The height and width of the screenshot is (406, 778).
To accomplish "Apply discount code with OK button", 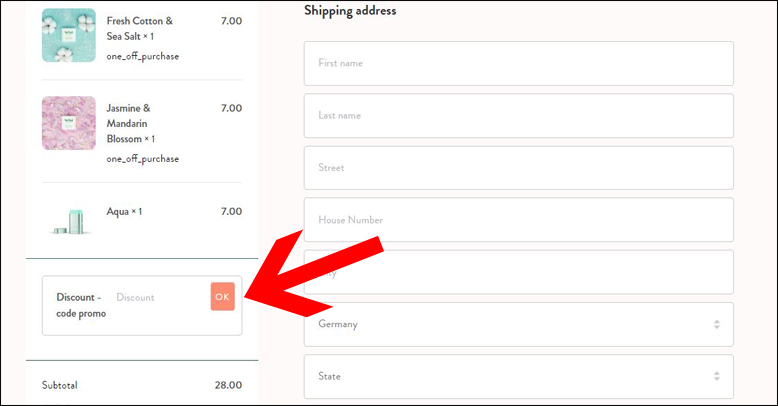I will (222, 296).
